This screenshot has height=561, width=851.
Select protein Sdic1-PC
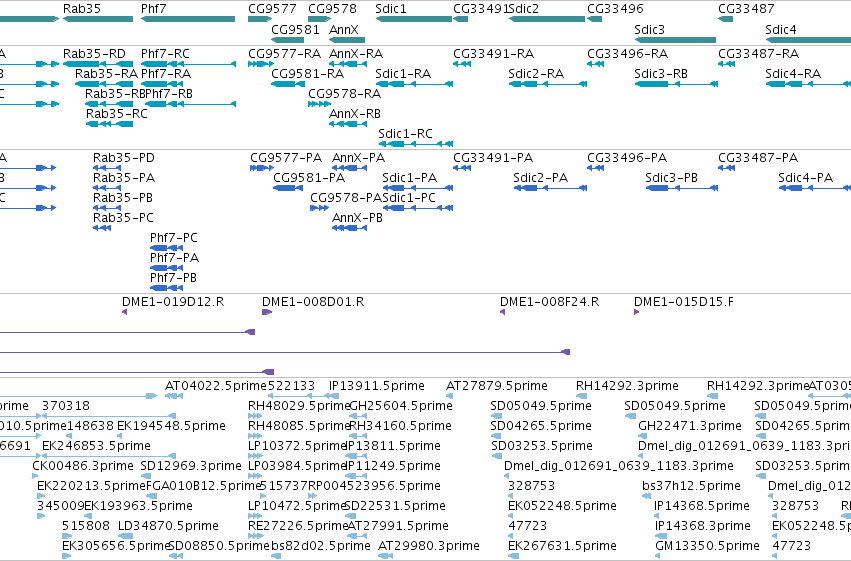click(409, 198)
